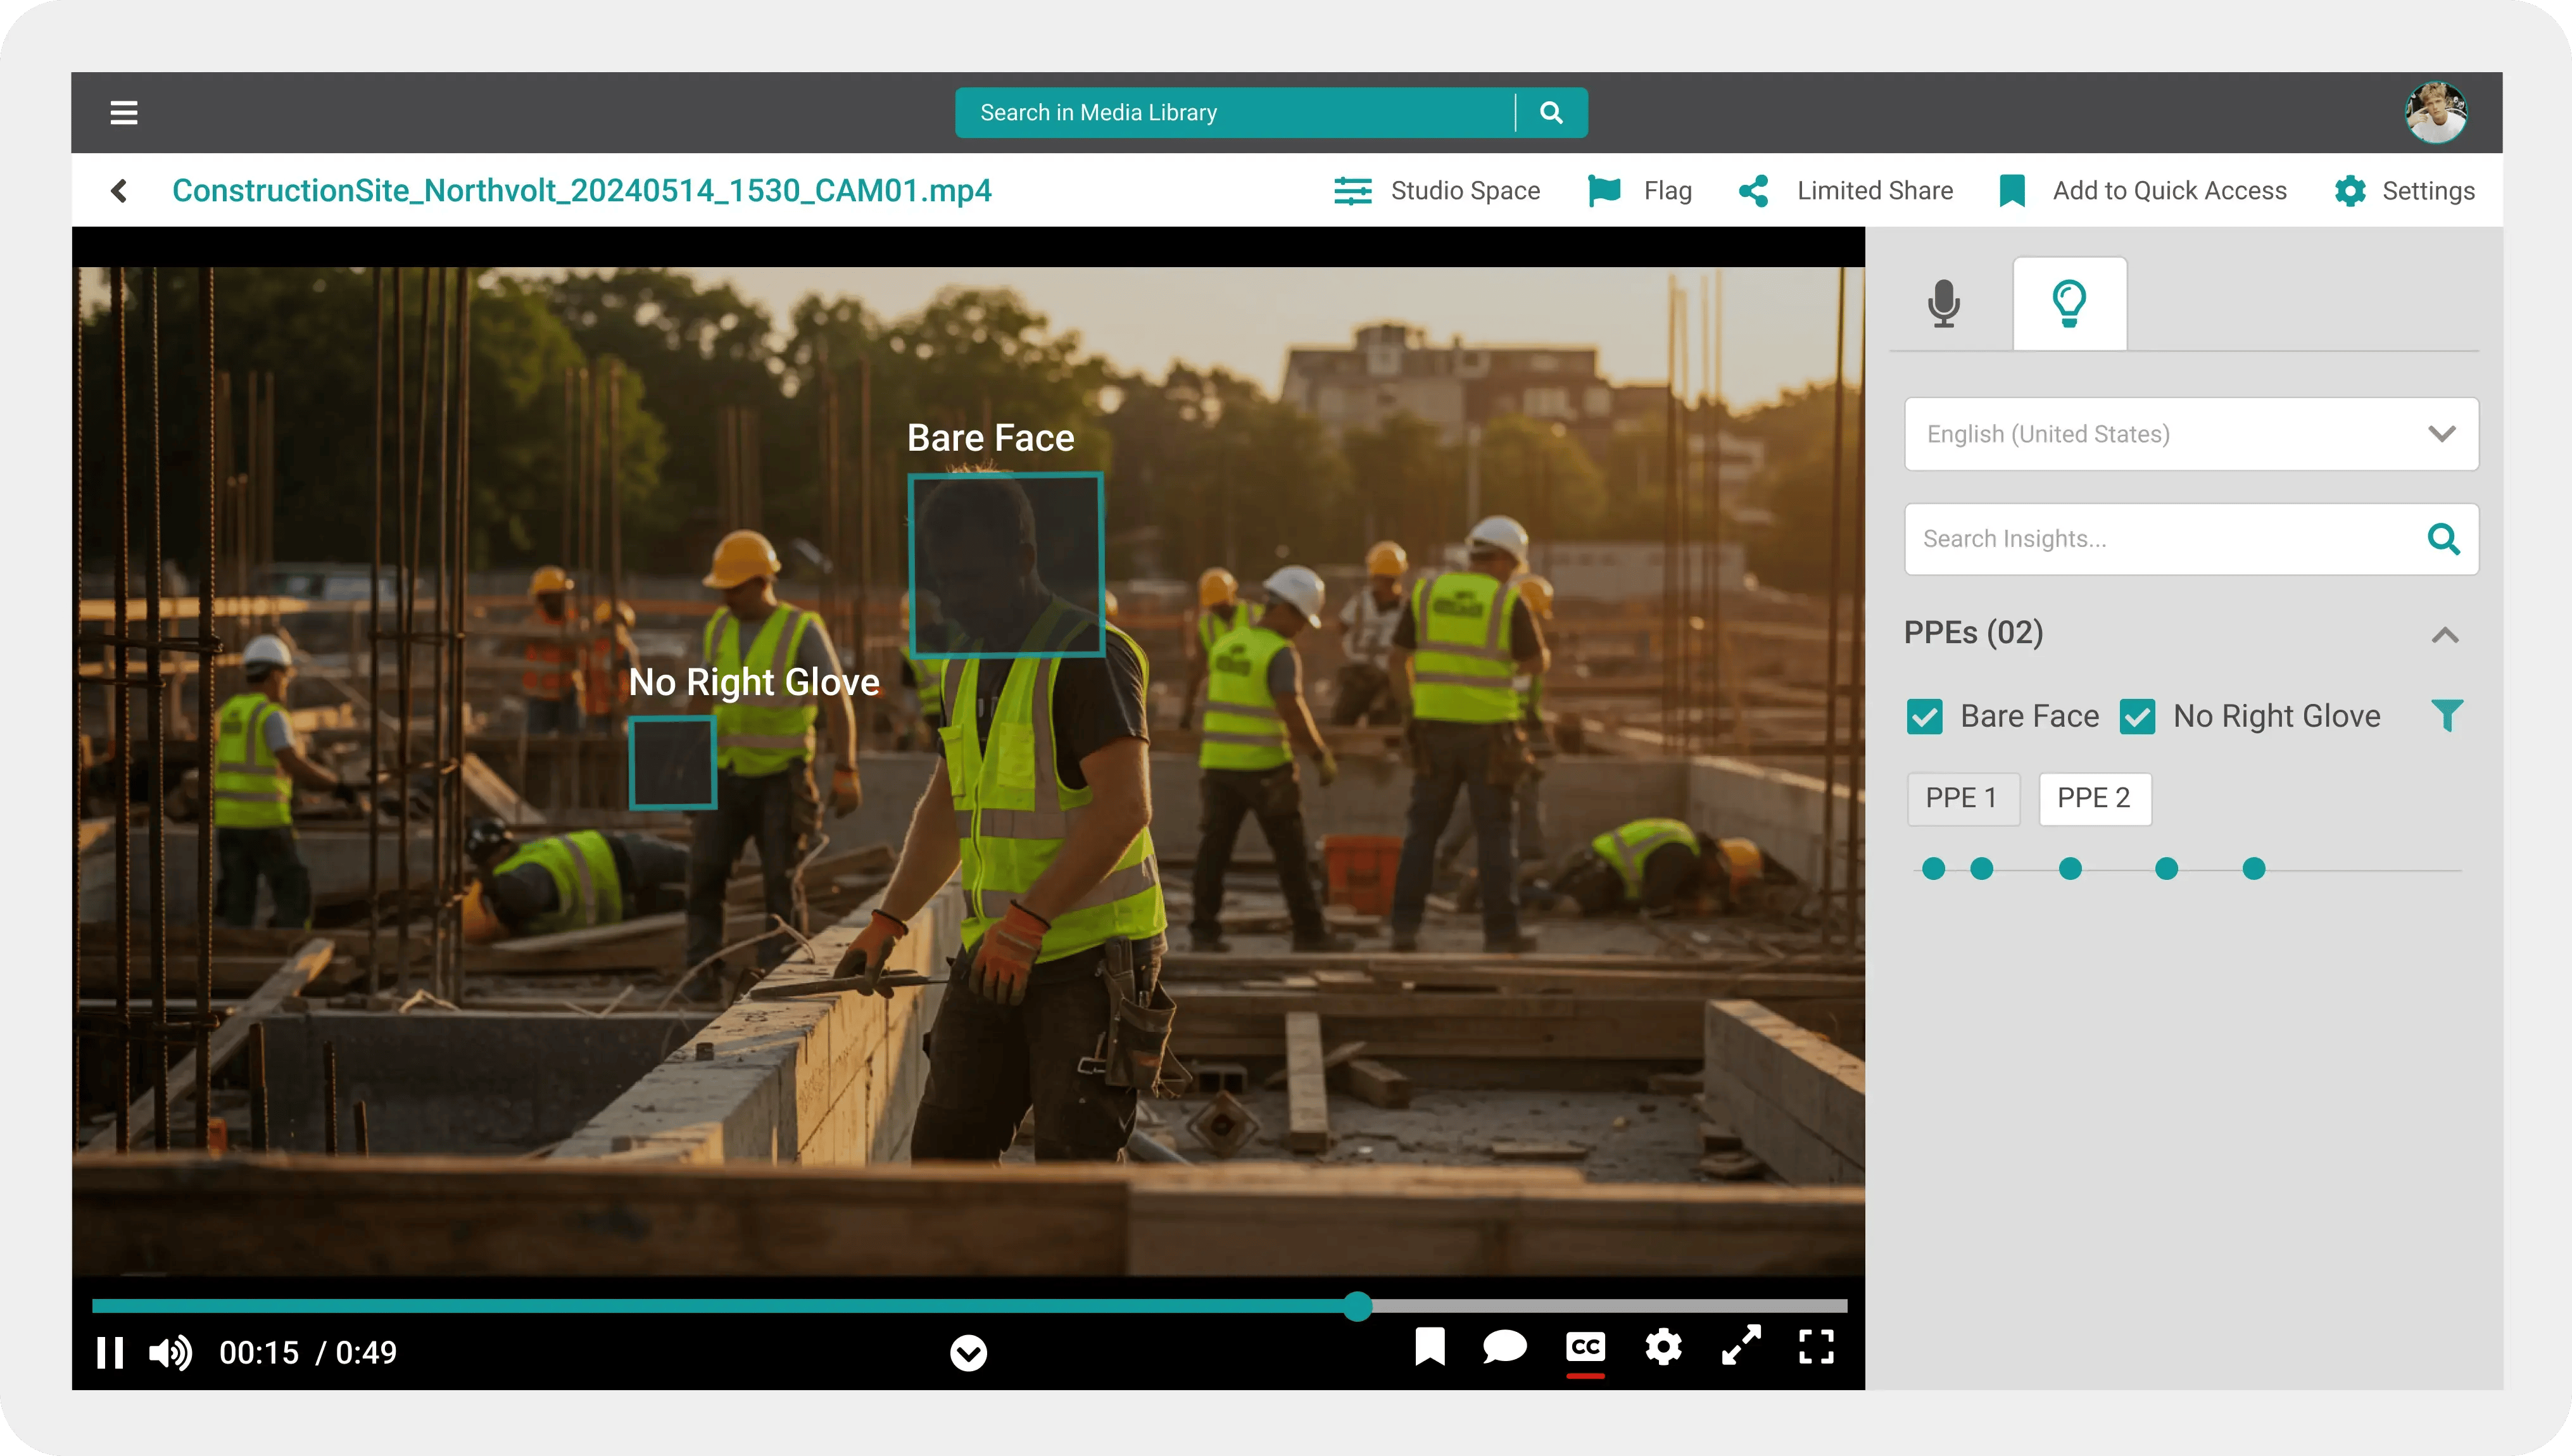Image resolution: width=2572 pixels, height=1456 pixels.
Task: Jump to the fourth PPE timeline dot
Action: [2166, 869]
